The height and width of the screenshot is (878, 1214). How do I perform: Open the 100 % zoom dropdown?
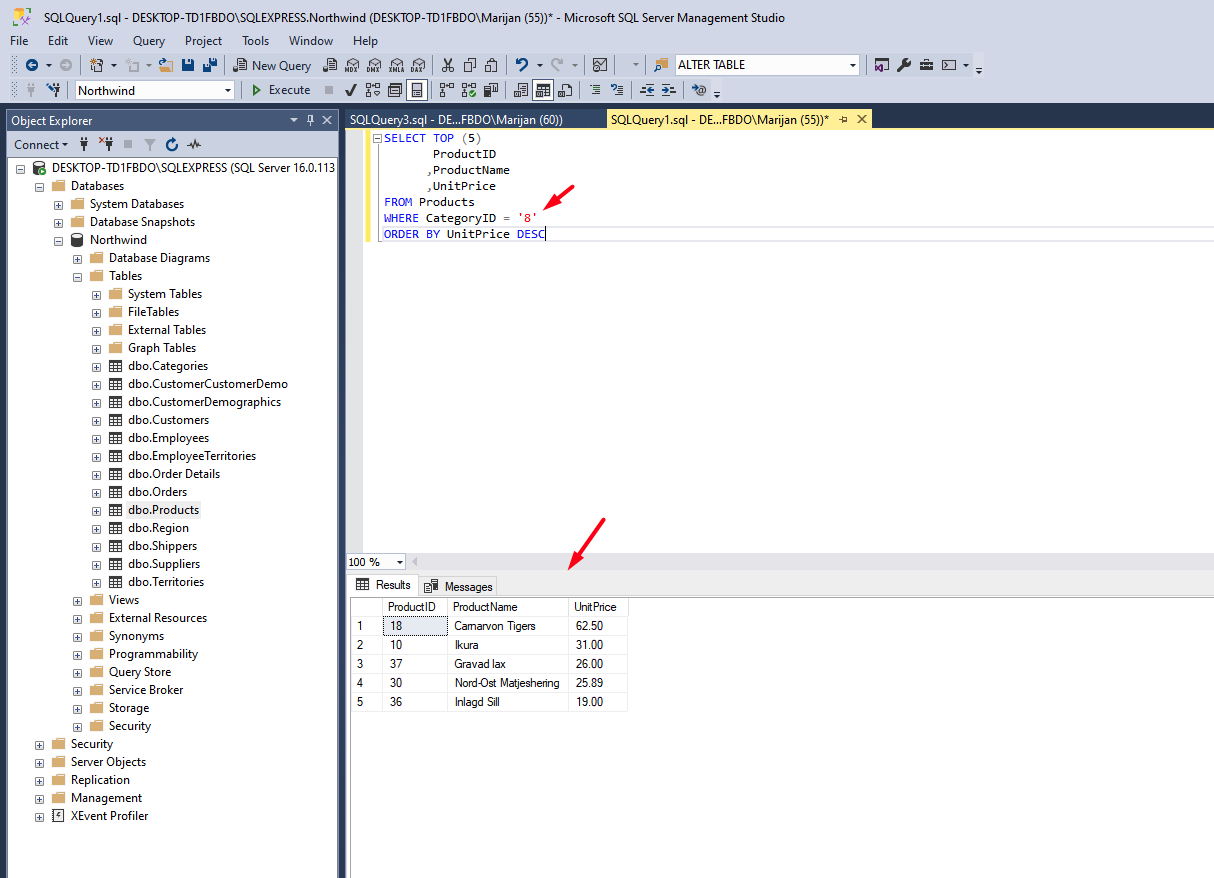pyautogui.click(x=400, y=562)
